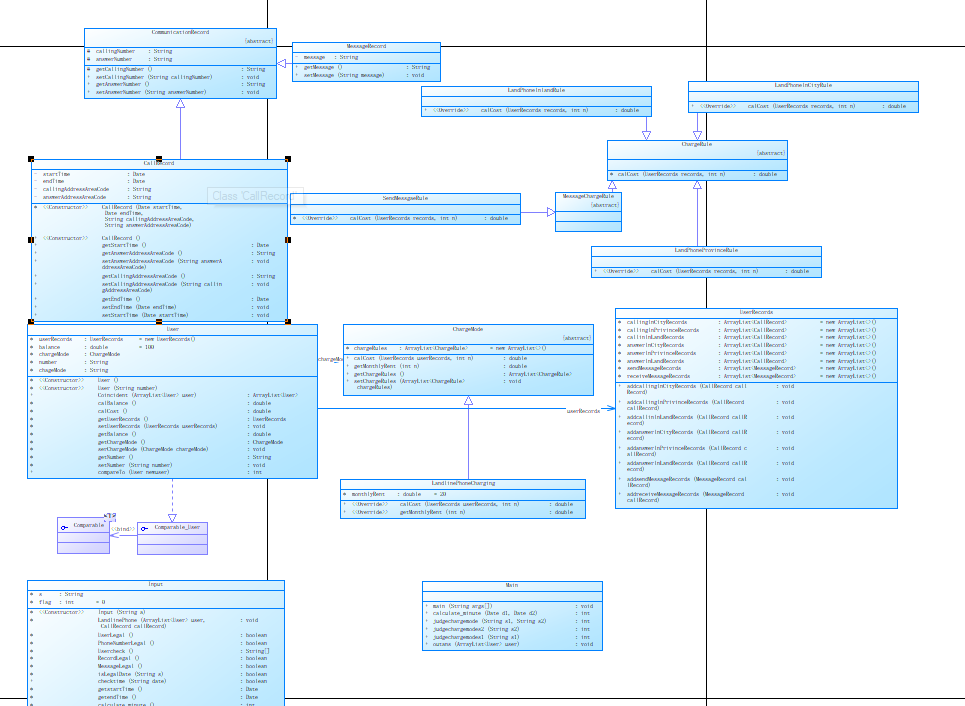Click the ChargeRule class title

pyautogui.click(x=697, y=144)
